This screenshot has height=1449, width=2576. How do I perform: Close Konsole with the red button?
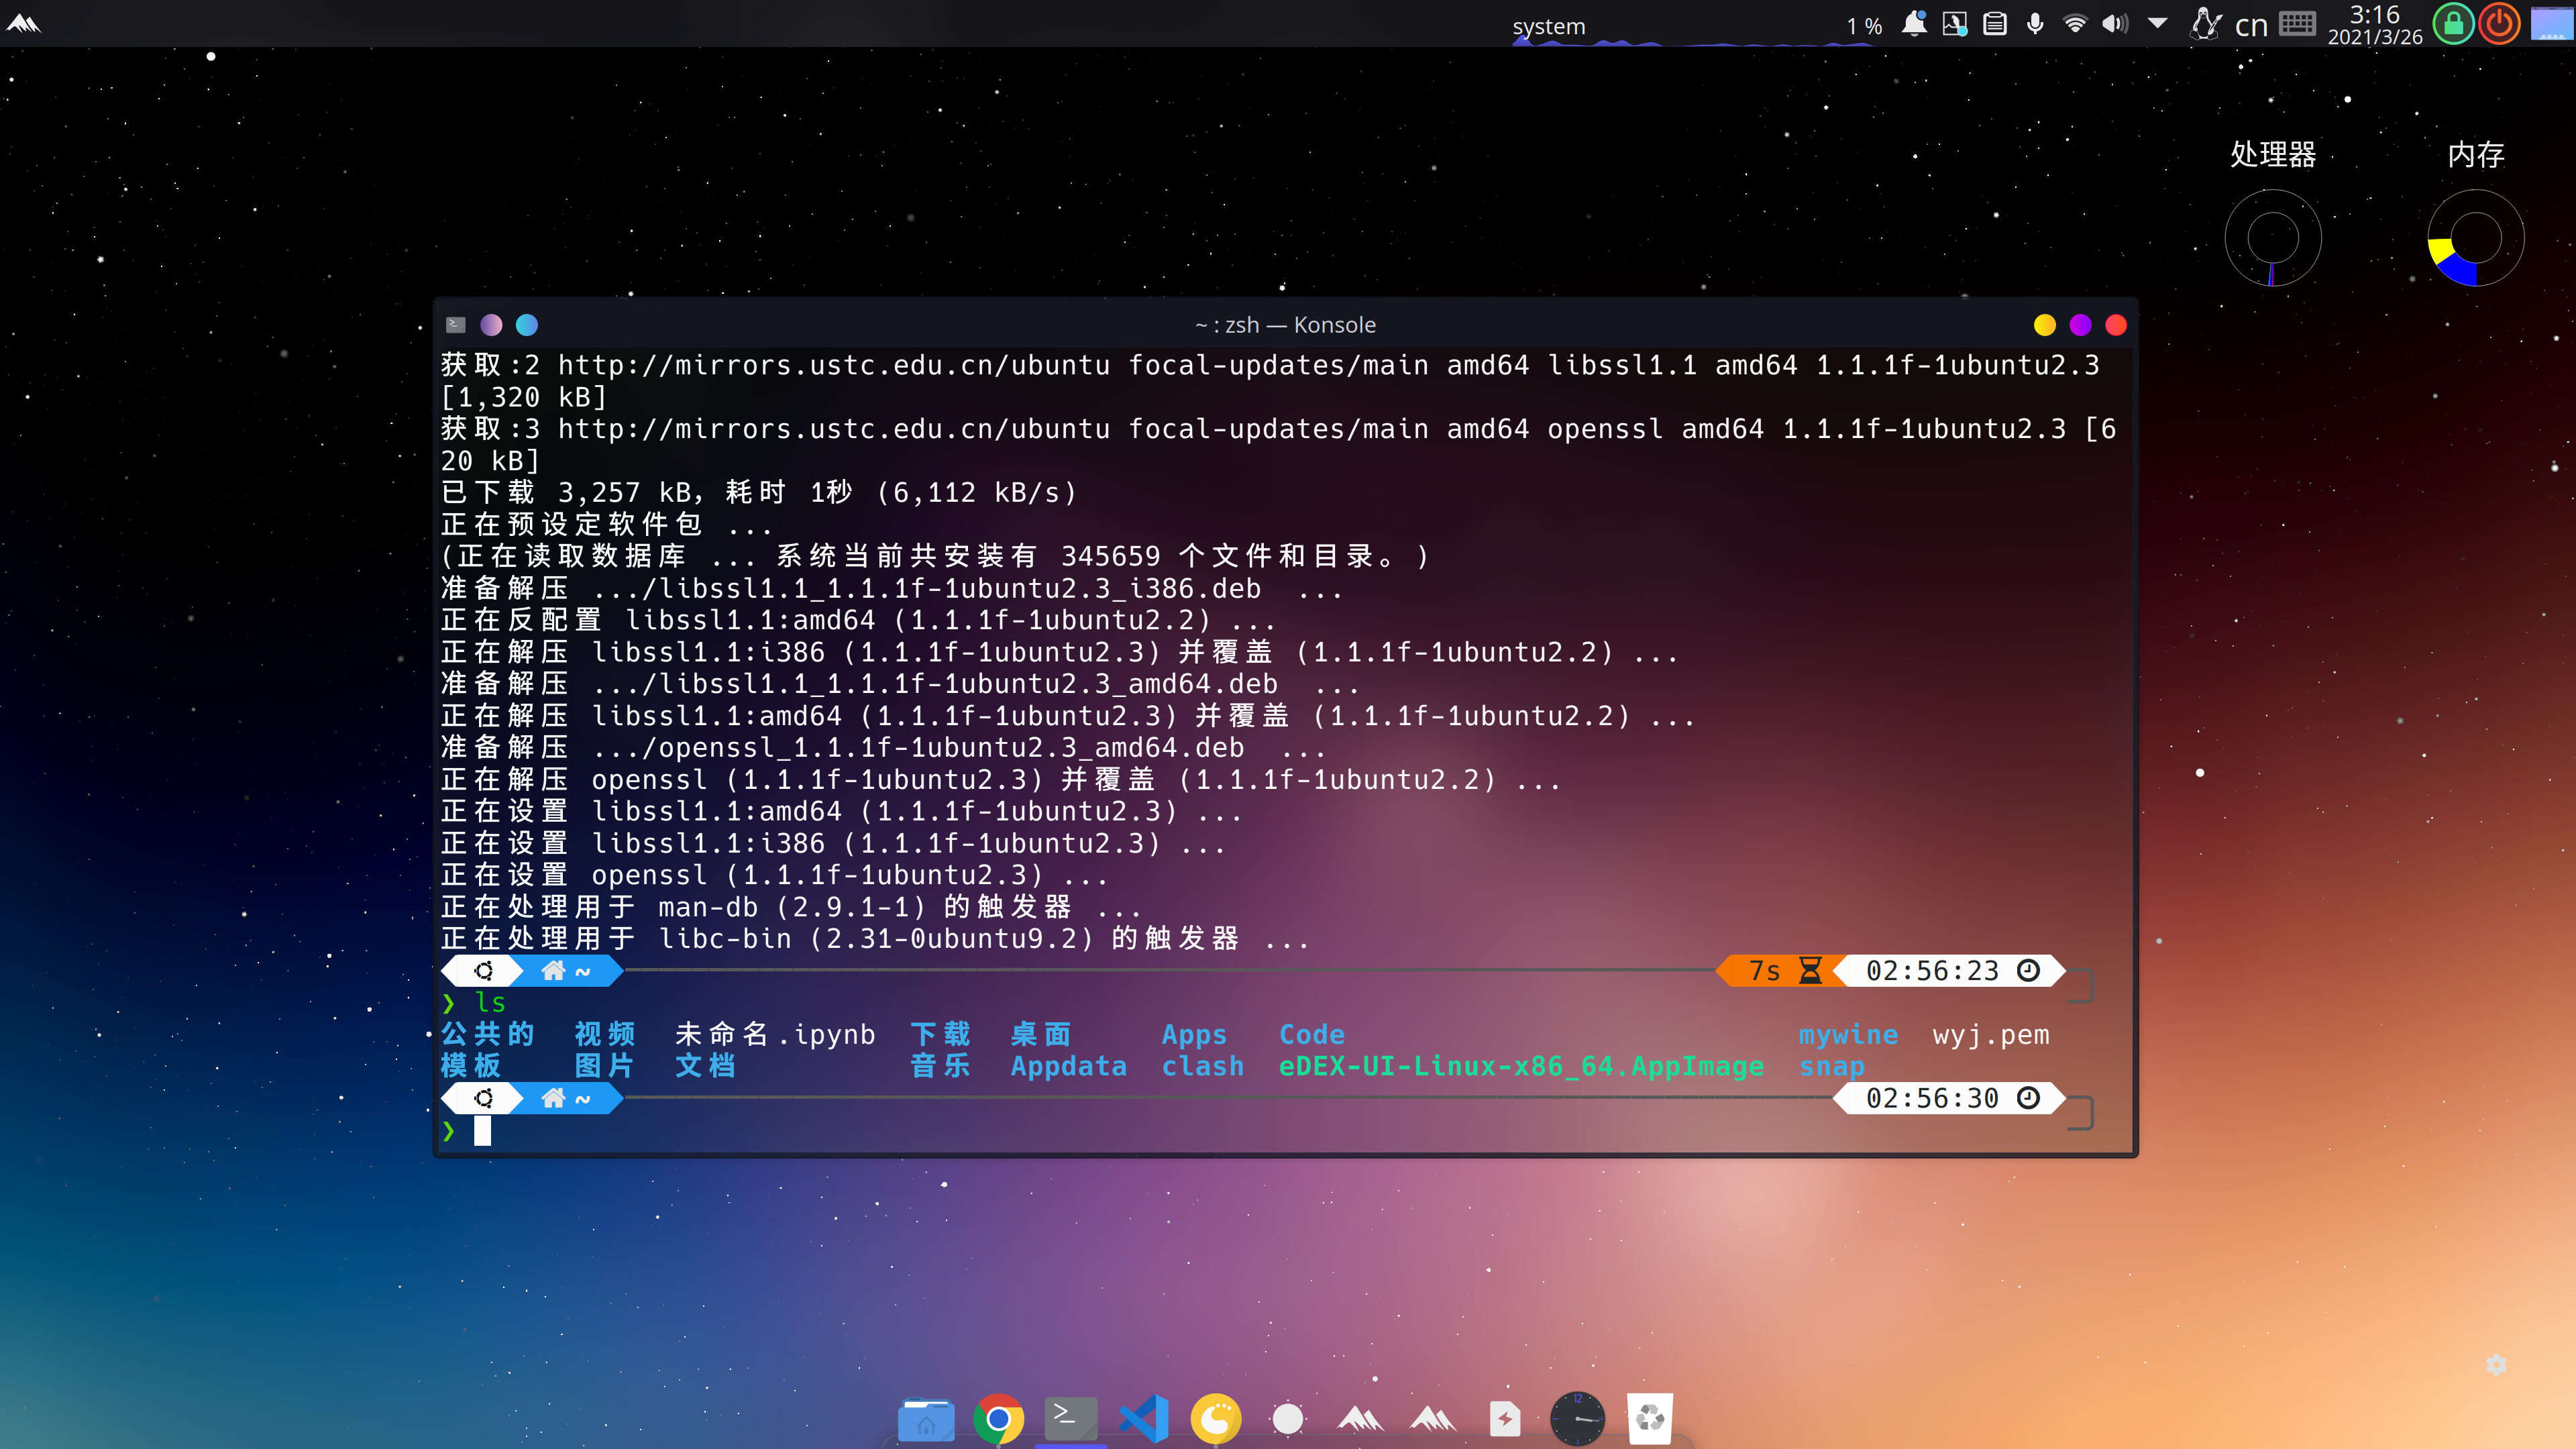coord(2116,325)
